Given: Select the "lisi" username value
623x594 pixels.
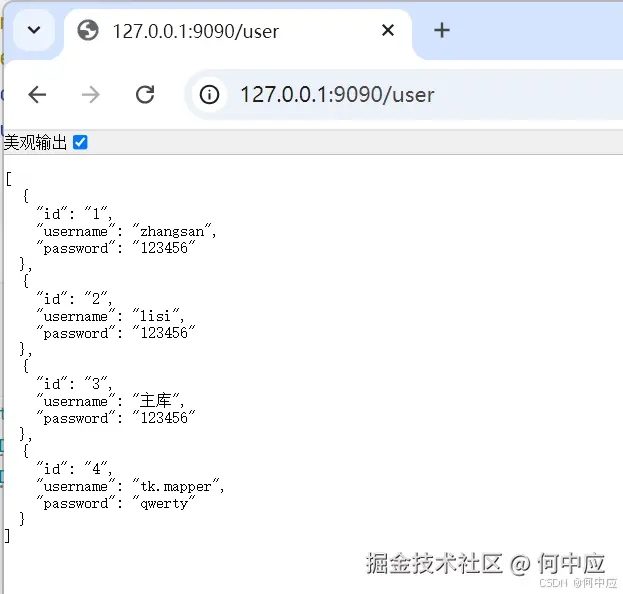Looking at the screenshot, I should [x=156, y=315].
